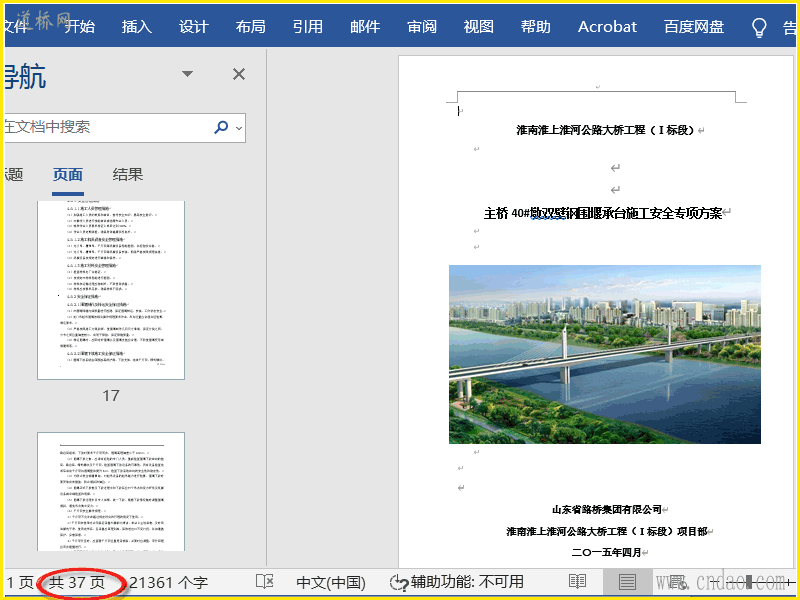800x600 pixels.
Task: Open the 设计 ribbon tab
Action: pyautogui.click(x=194, y=27)
